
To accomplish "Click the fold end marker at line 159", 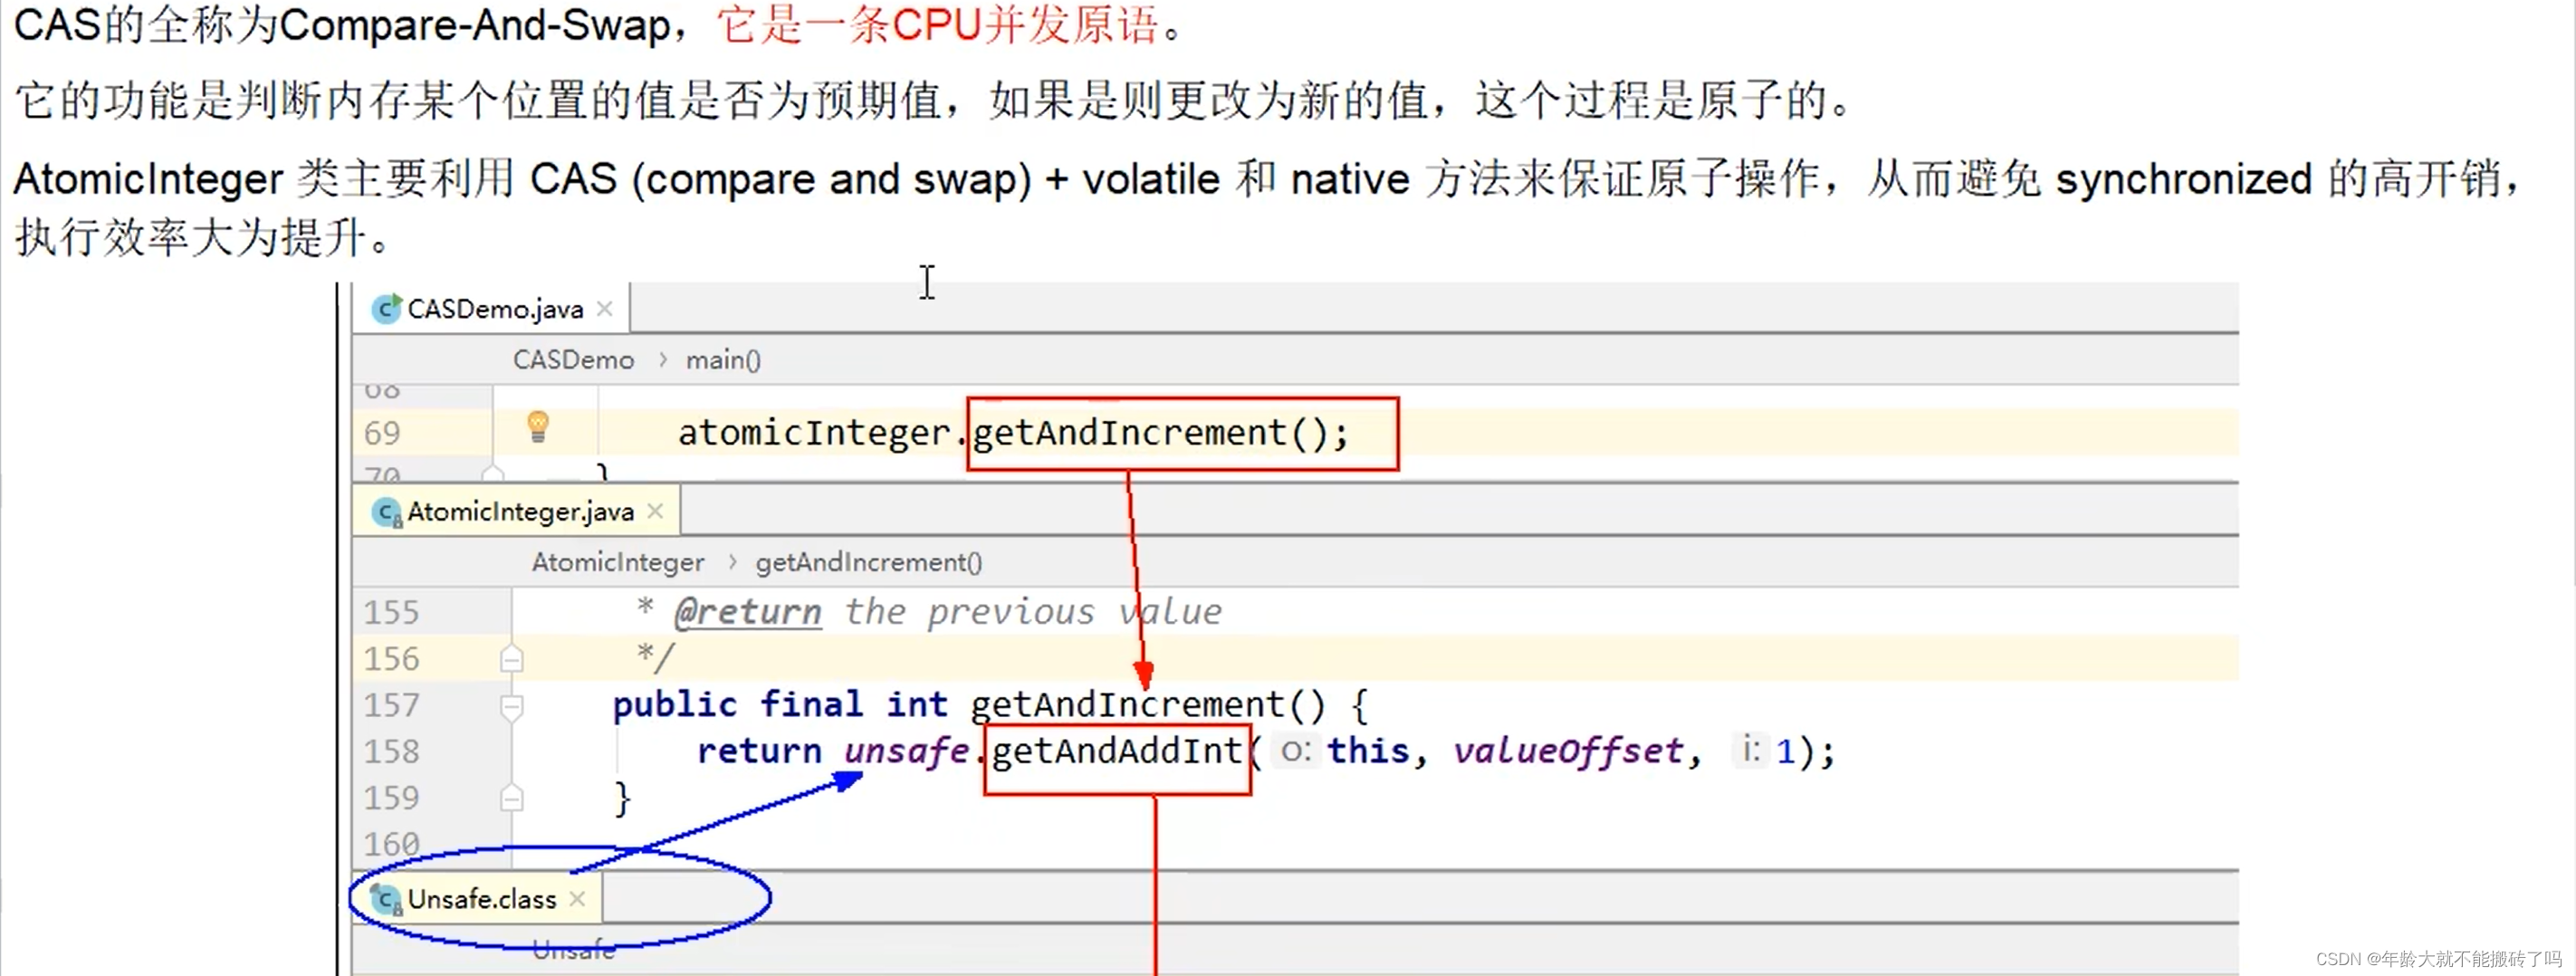I will click(x=511, y=798).
